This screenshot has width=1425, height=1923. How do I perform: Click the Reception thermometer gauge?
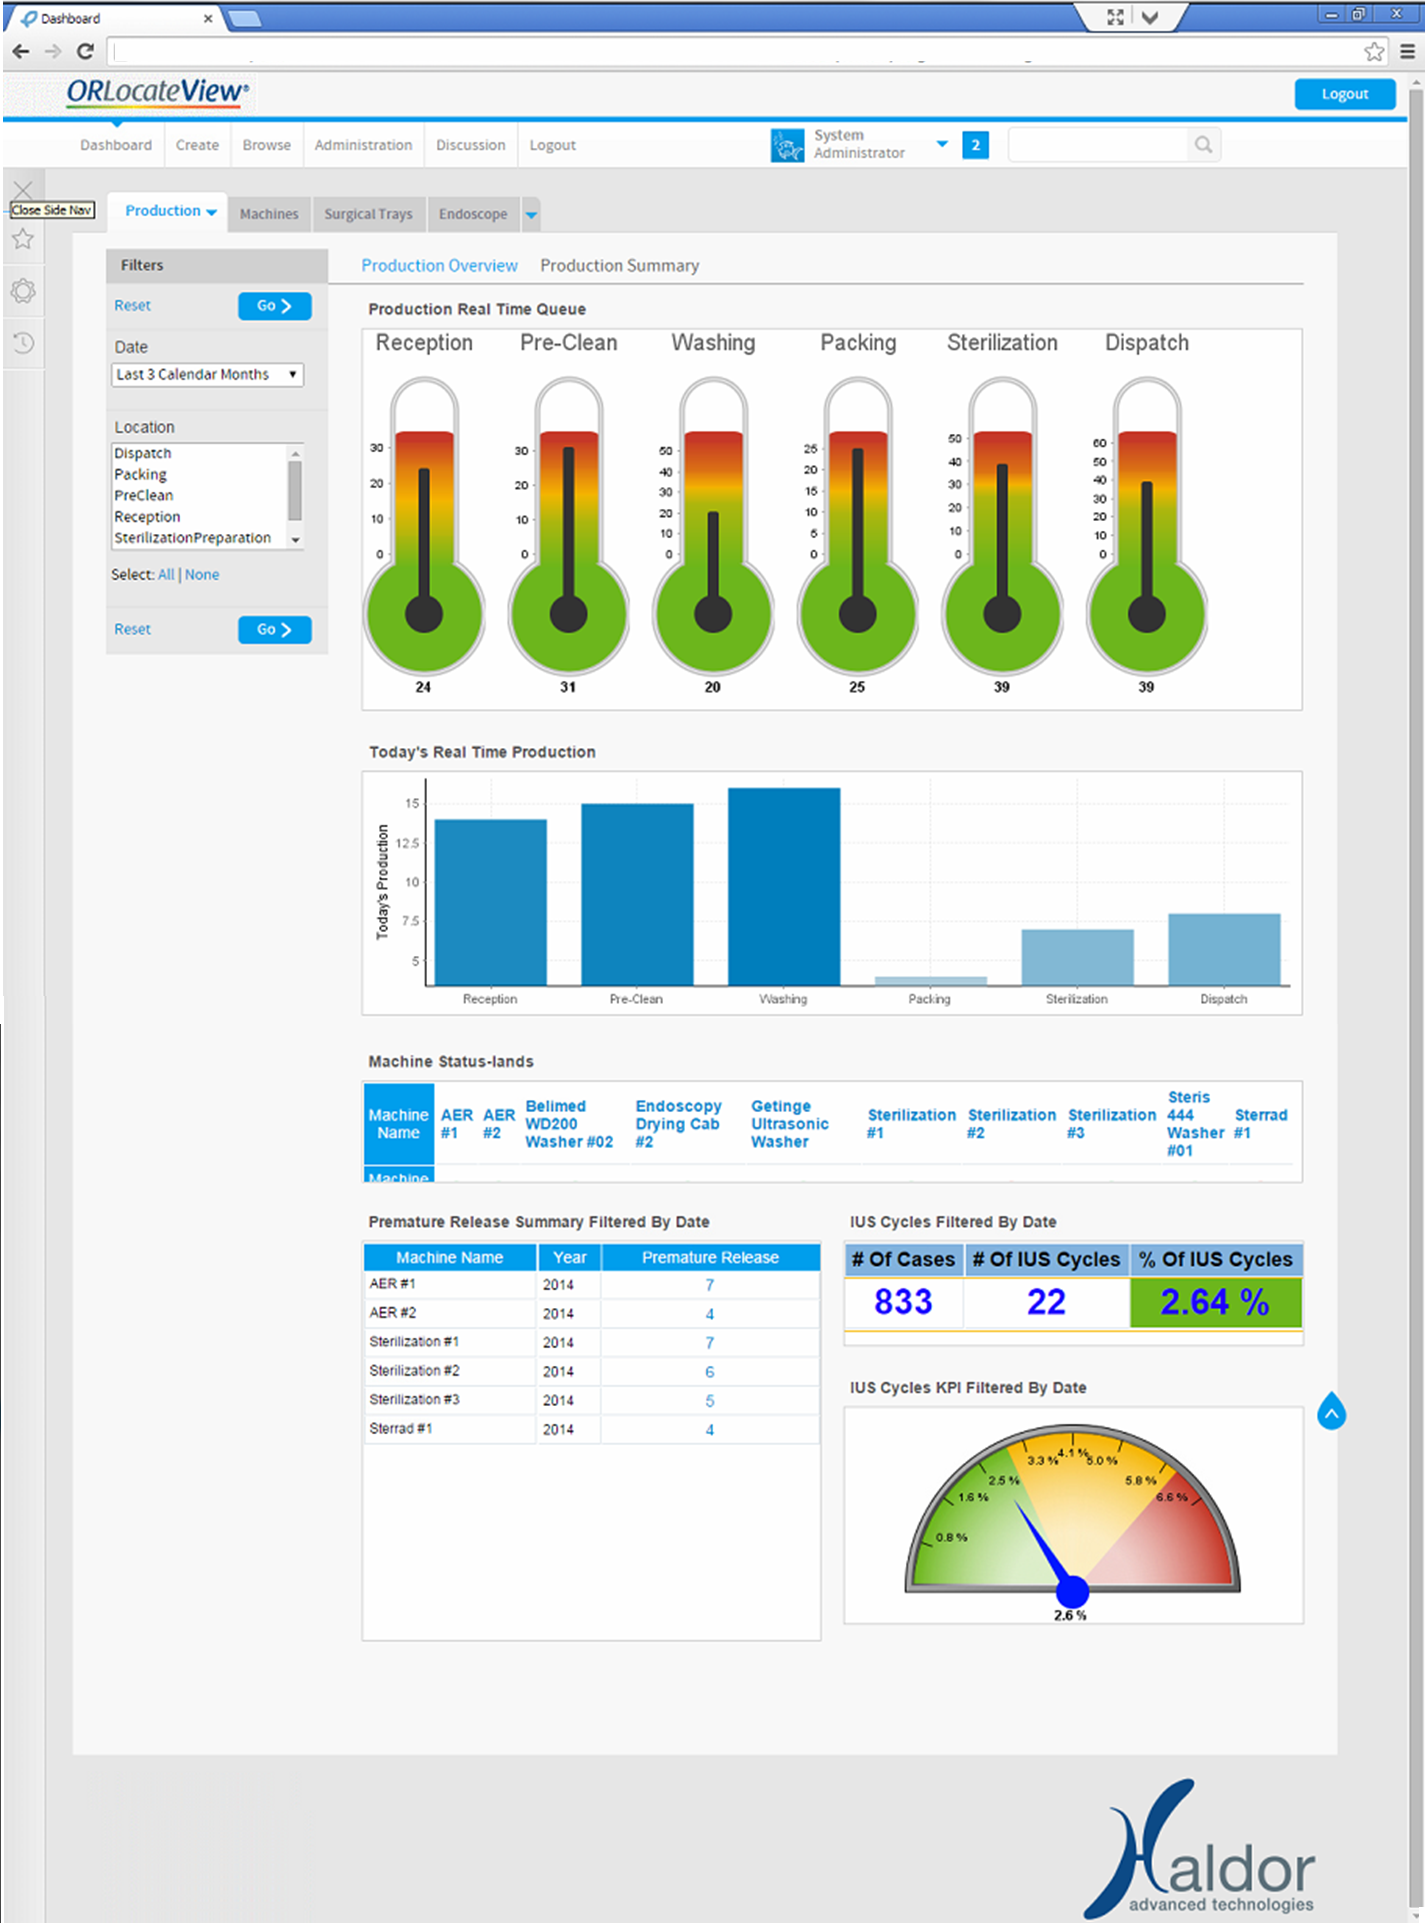pos(424,525)
